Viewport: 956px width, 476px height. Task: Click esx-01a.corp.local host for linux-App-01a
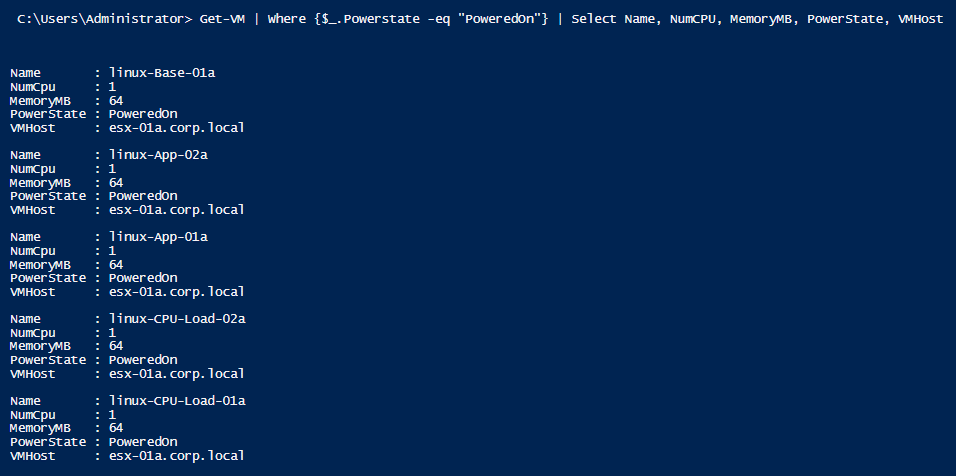[177, 292]
